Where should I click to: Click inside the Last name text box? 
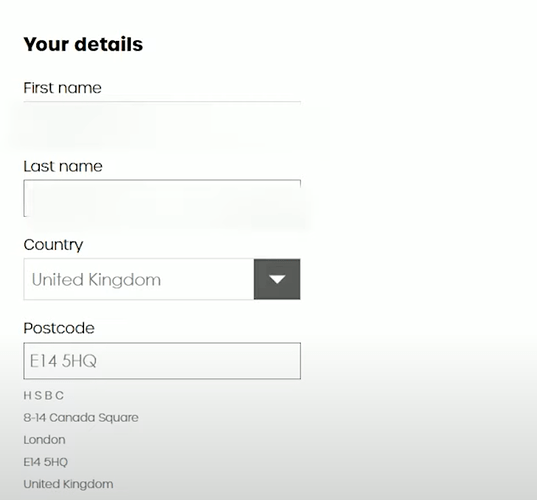tap(162, 198)
